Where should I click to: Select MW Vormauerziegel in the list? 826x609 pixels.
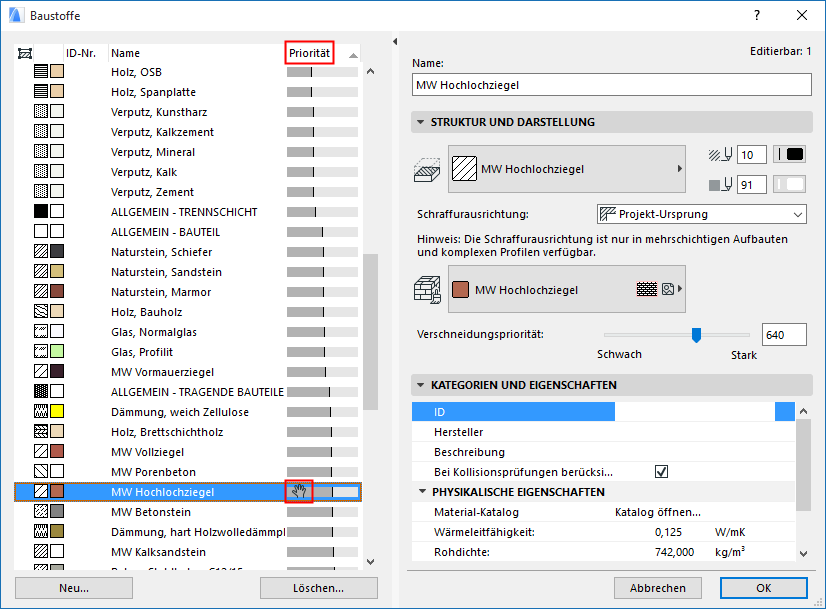(188, 371)
